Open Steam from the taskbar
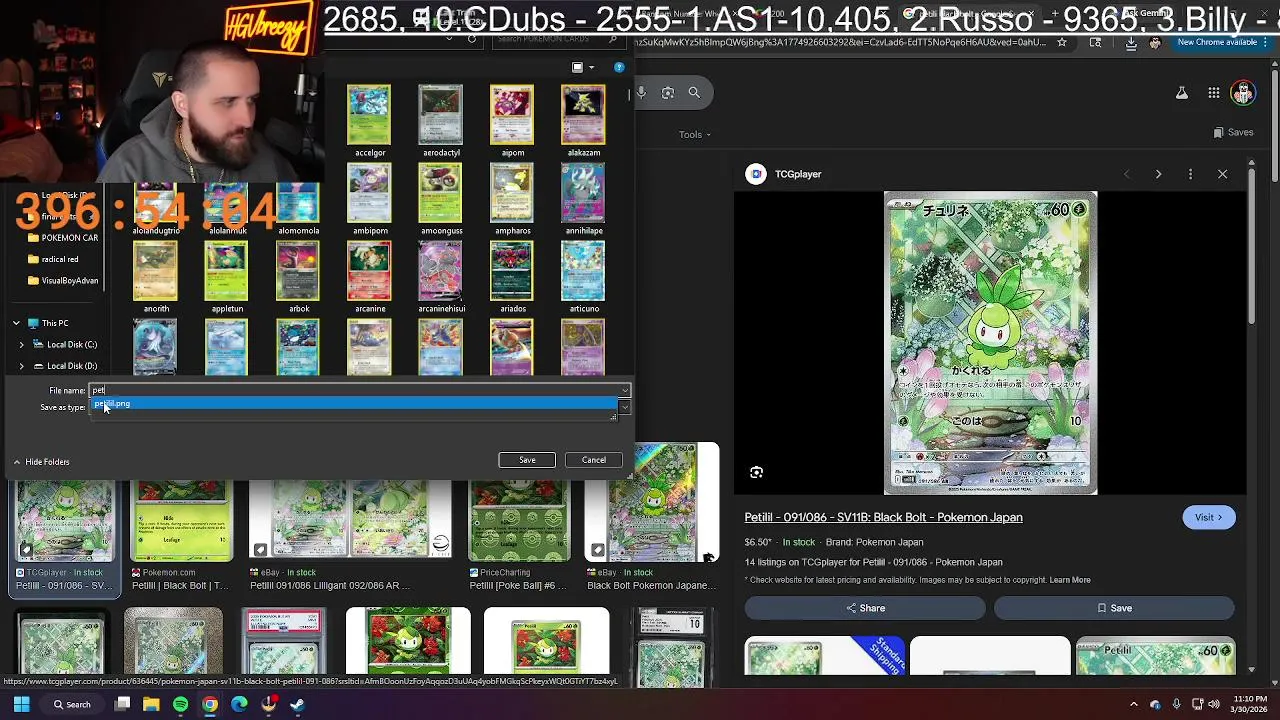This screenshot has height=720, width=1280. (297, 704)
